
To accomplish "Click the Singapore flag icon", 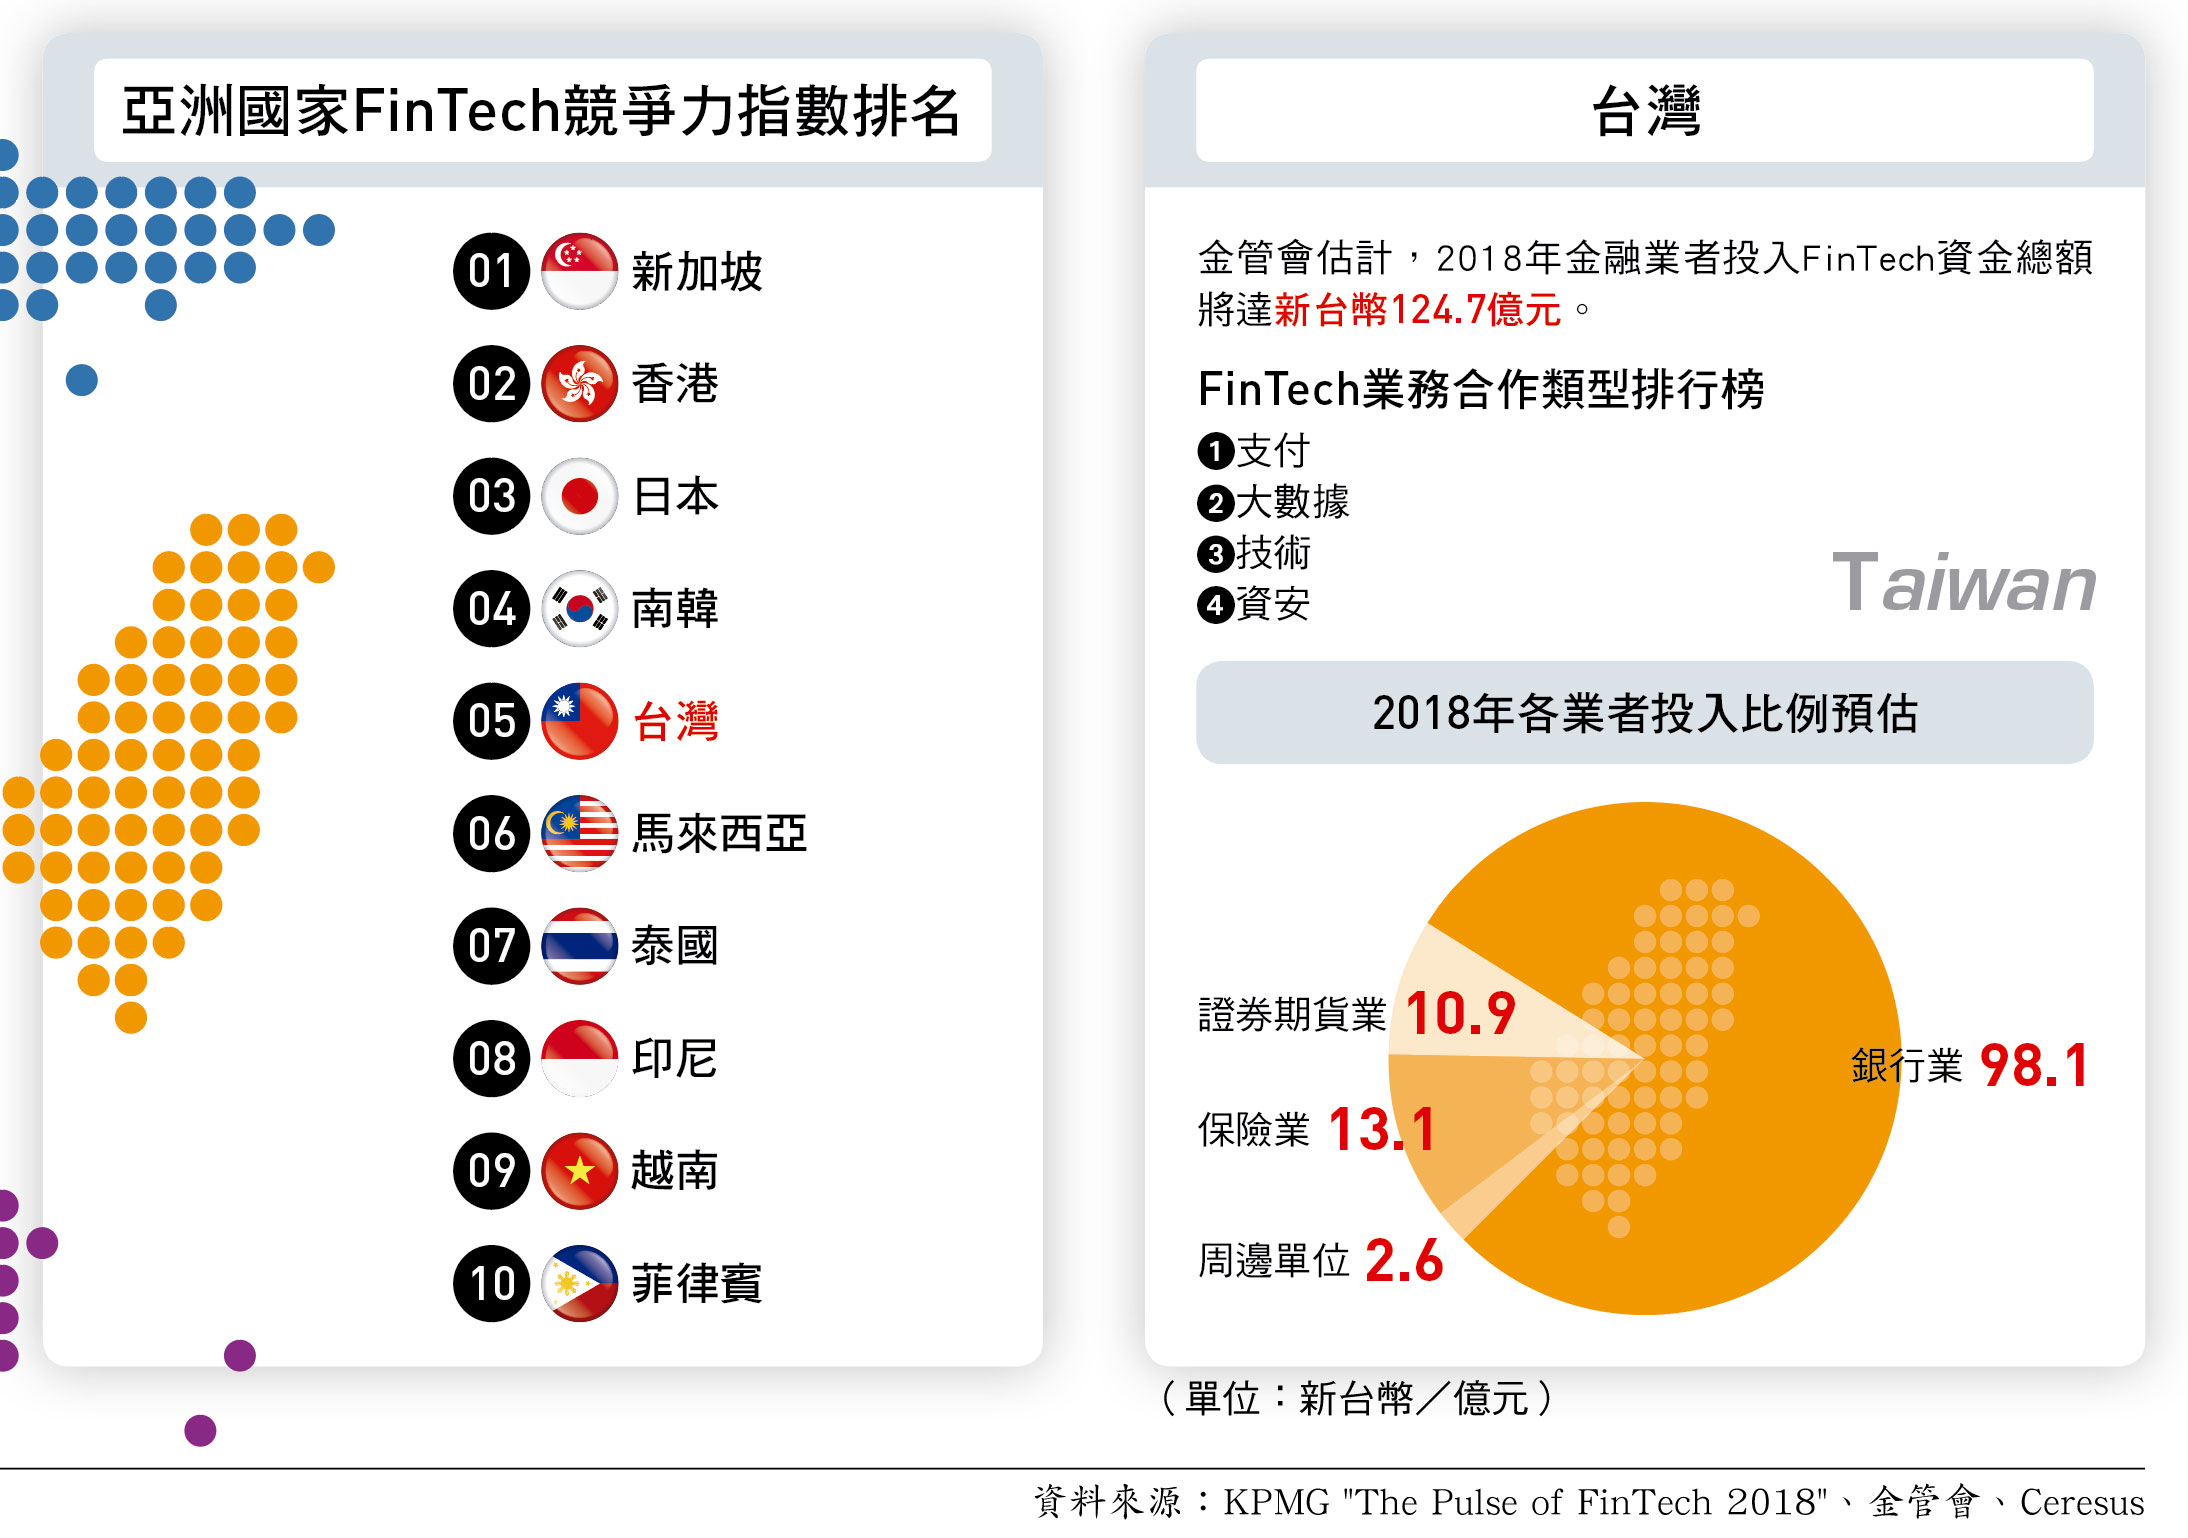I will [x=579, y=271].
